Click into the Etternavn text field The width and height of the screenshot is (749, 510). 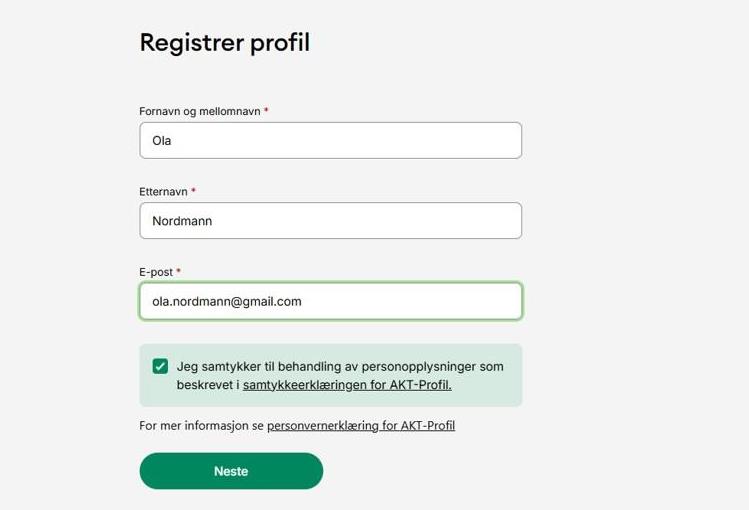[x=330, y=221]
